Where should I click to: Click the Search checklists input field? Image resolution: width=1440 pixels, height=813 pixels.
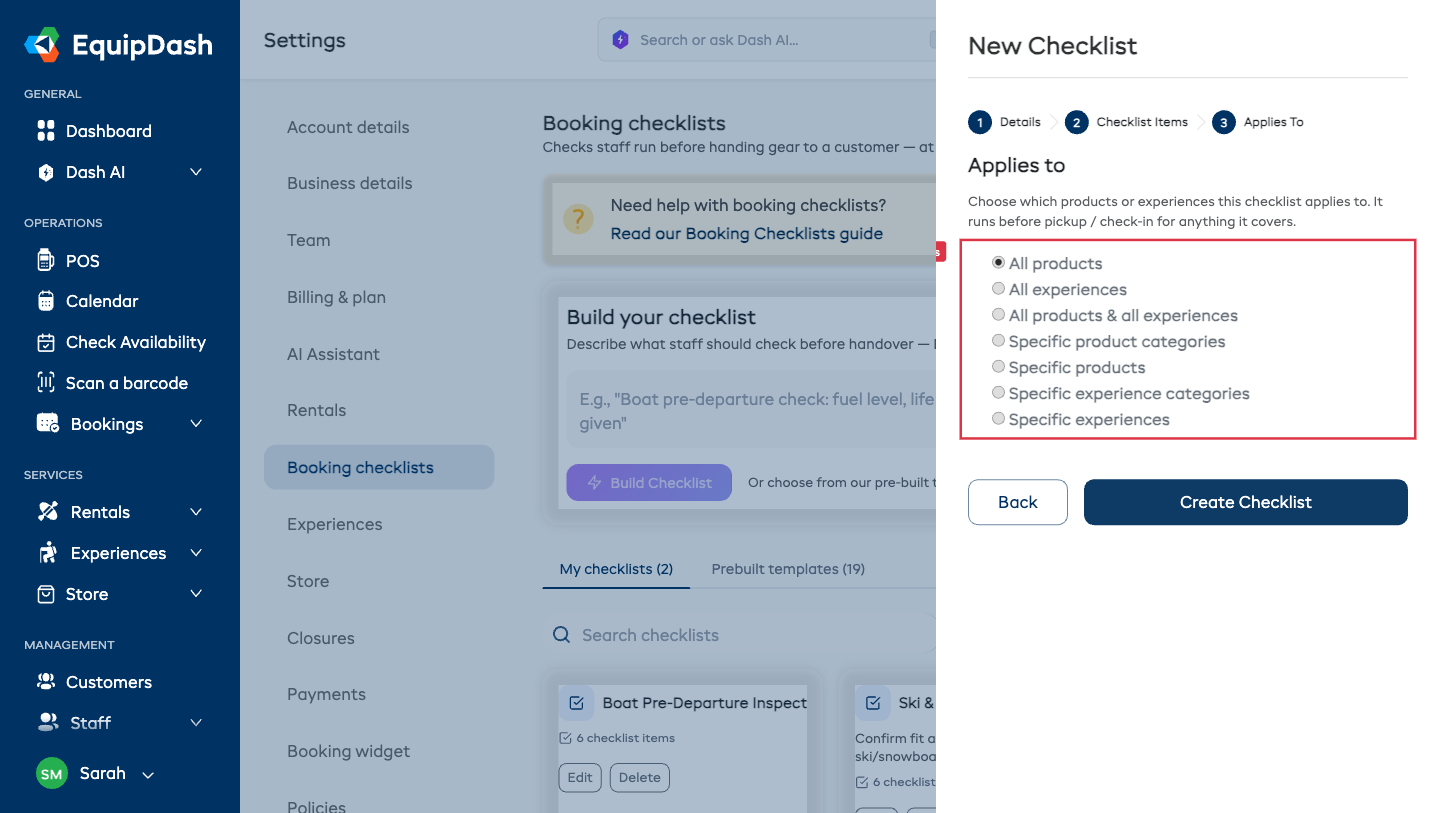pyautogui.click(x=740, y=635)
